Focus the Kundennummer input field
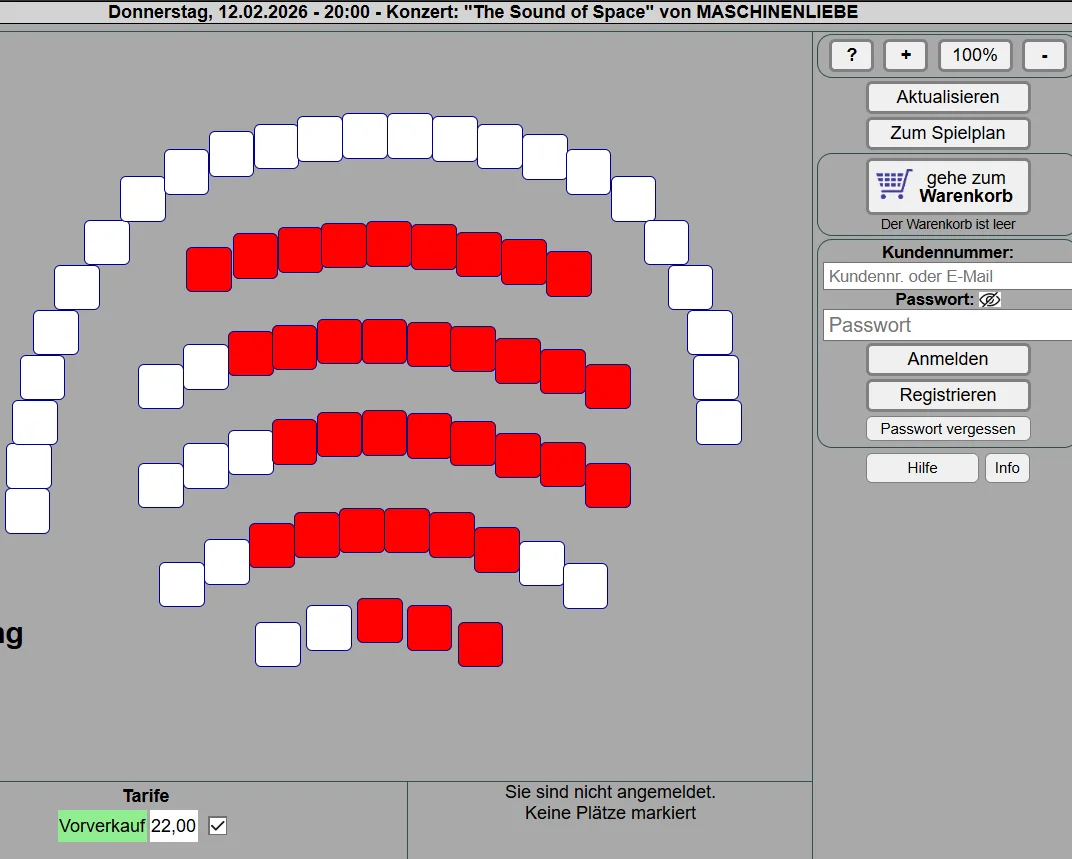The height and width of the screenshot is (859, 1072). (946, 276)
